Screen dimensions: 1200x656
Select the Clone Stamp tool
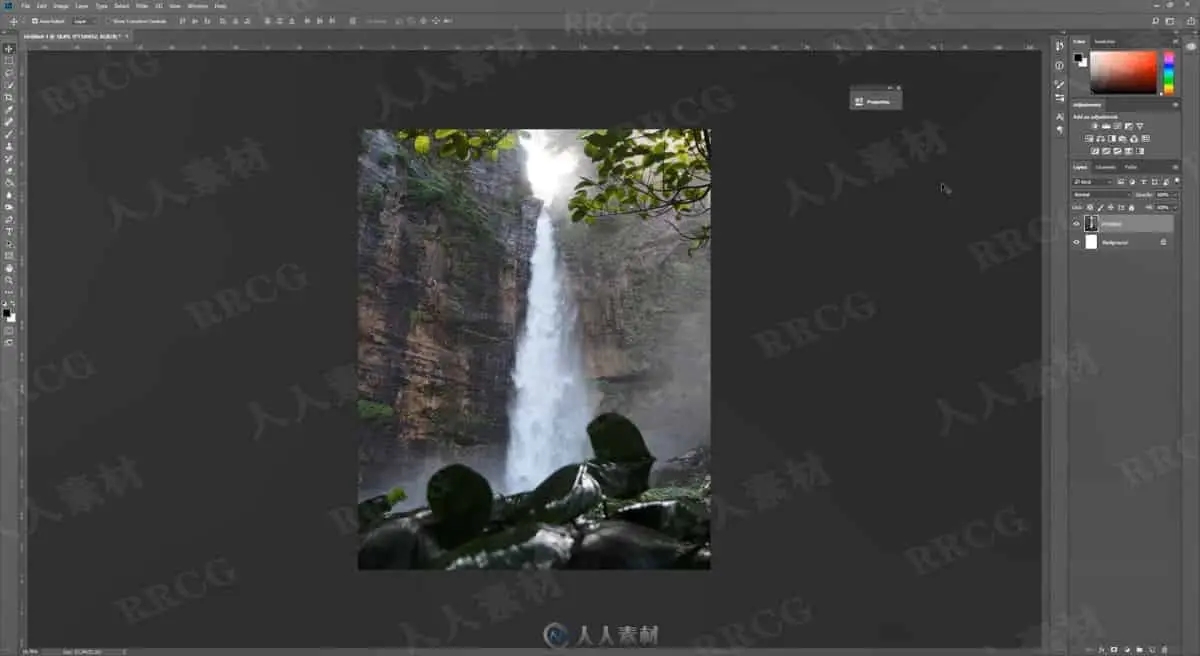click(9, 146)
